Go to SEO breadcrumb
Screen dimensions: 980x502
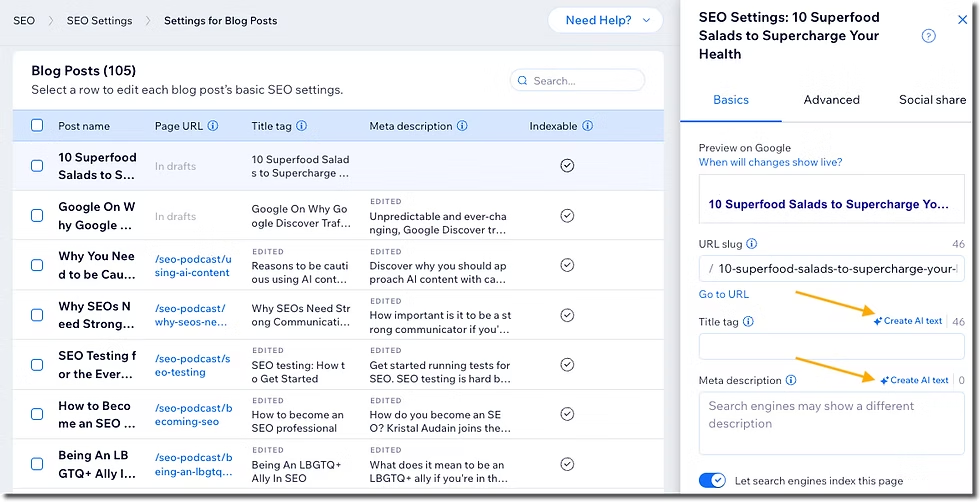24,21
